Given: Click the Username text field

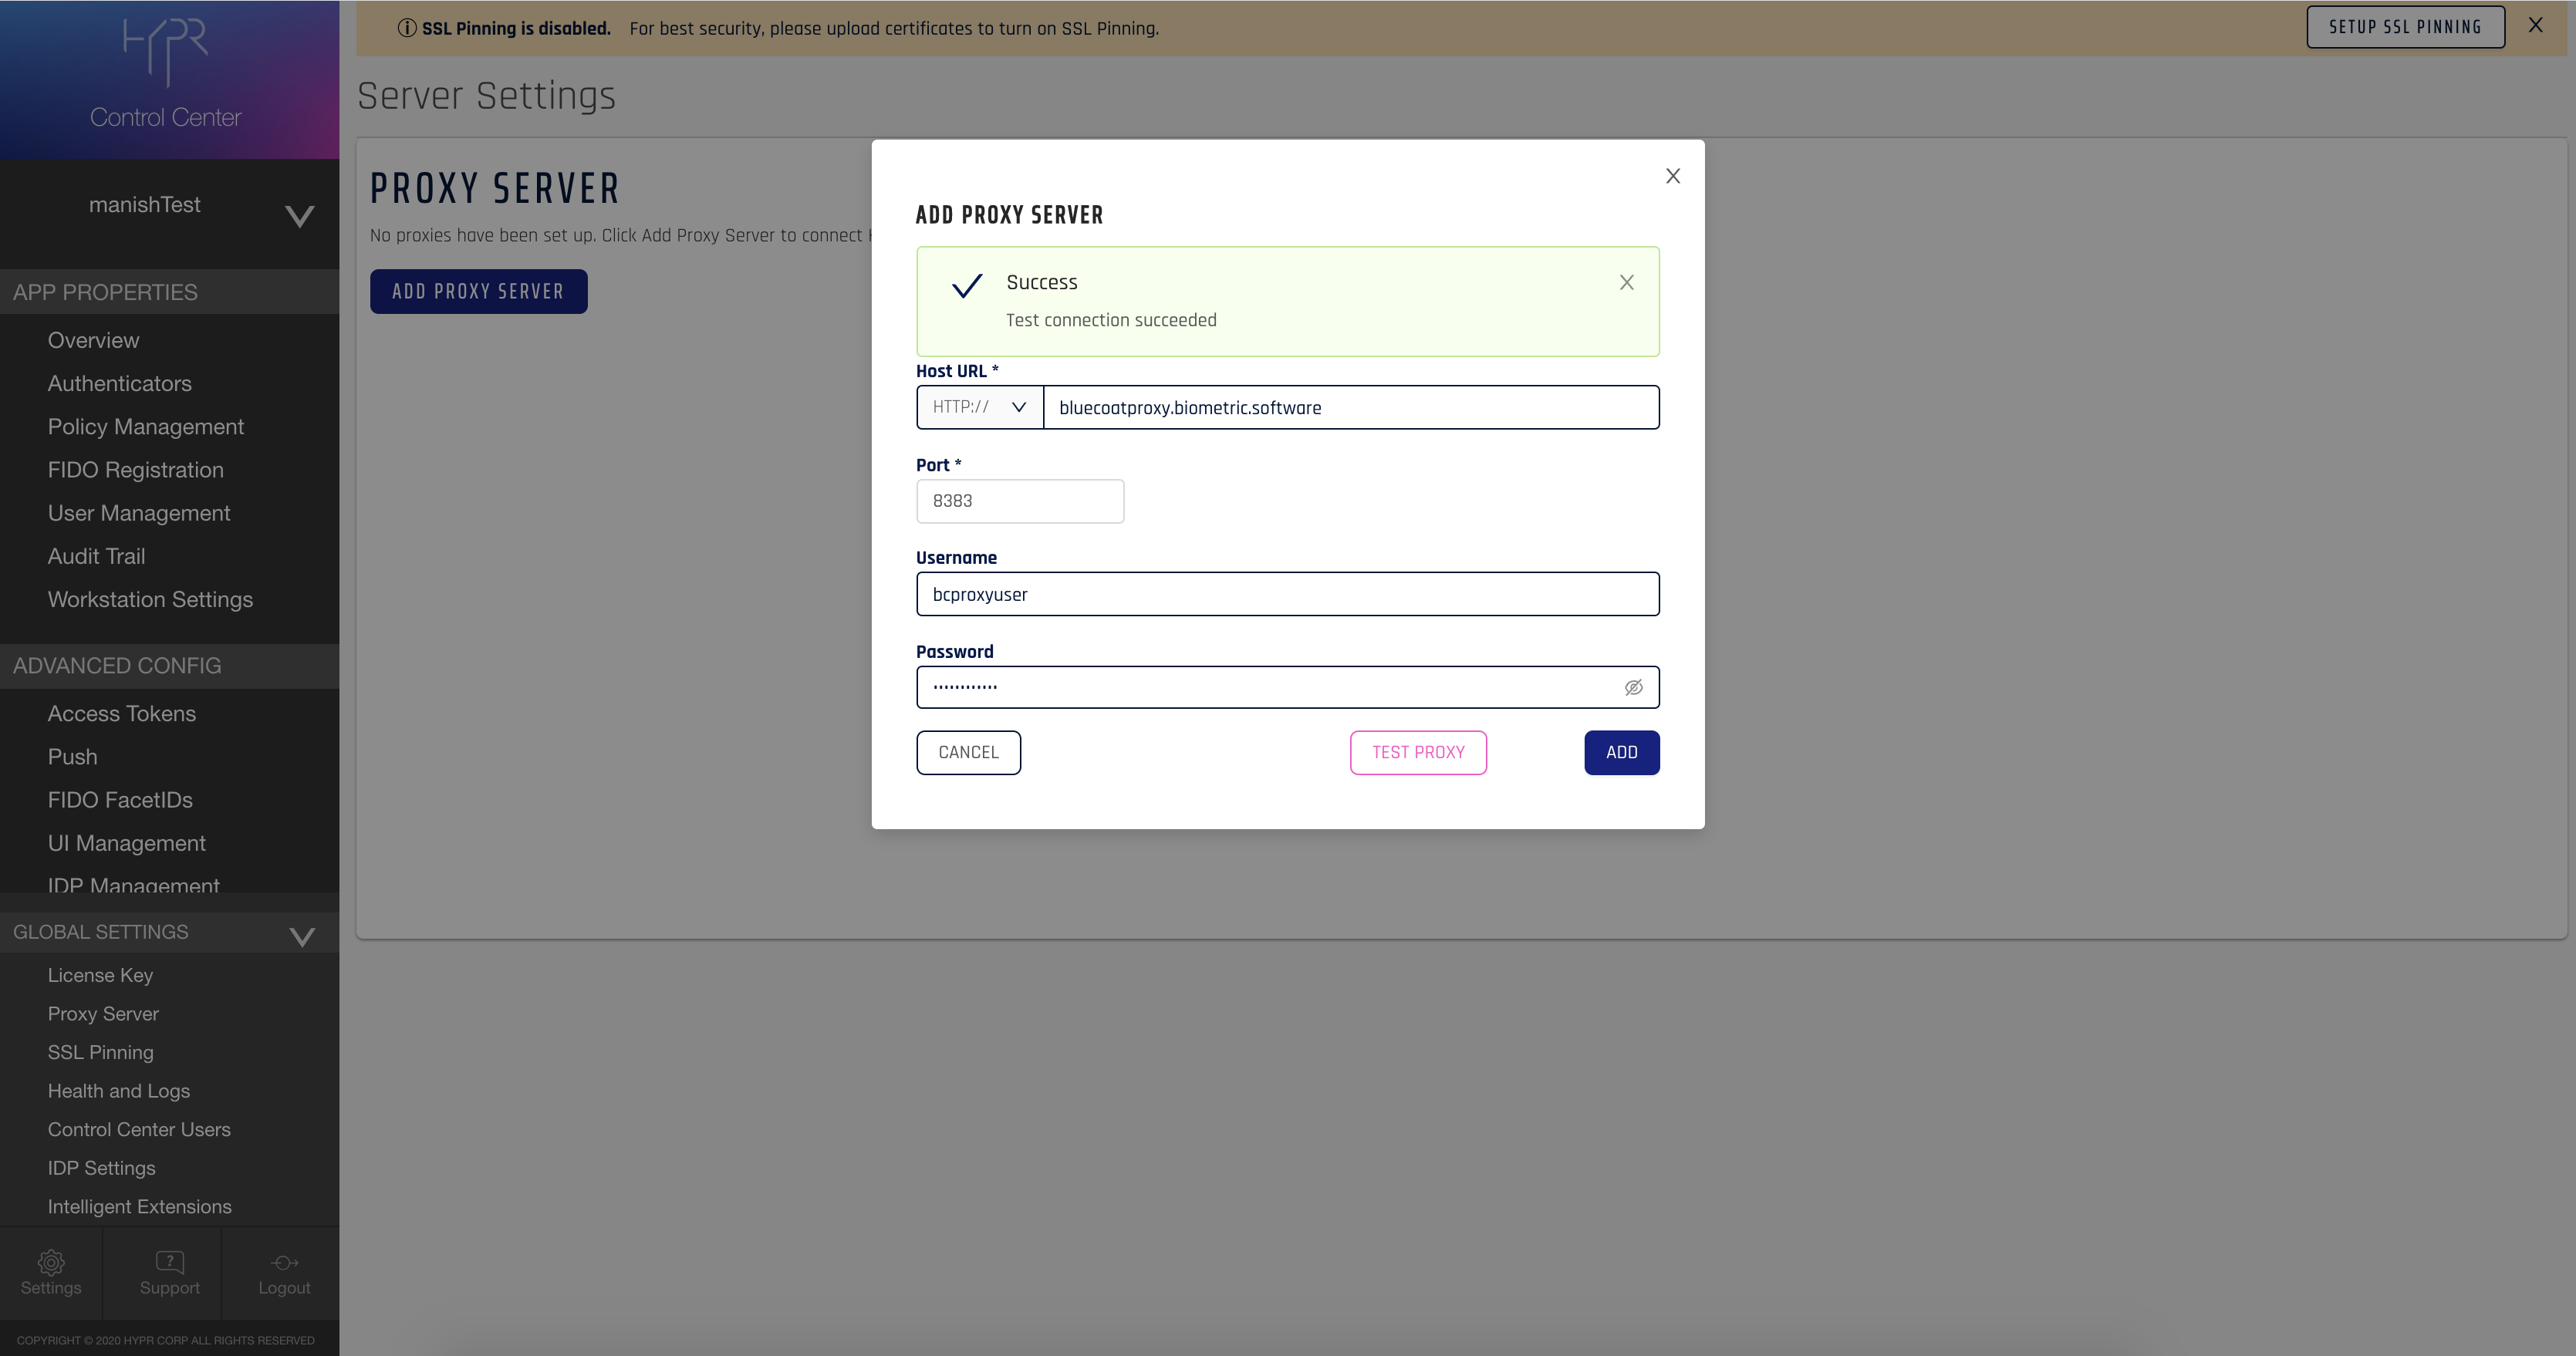Looking at the screenshot, I should 1287,594.
